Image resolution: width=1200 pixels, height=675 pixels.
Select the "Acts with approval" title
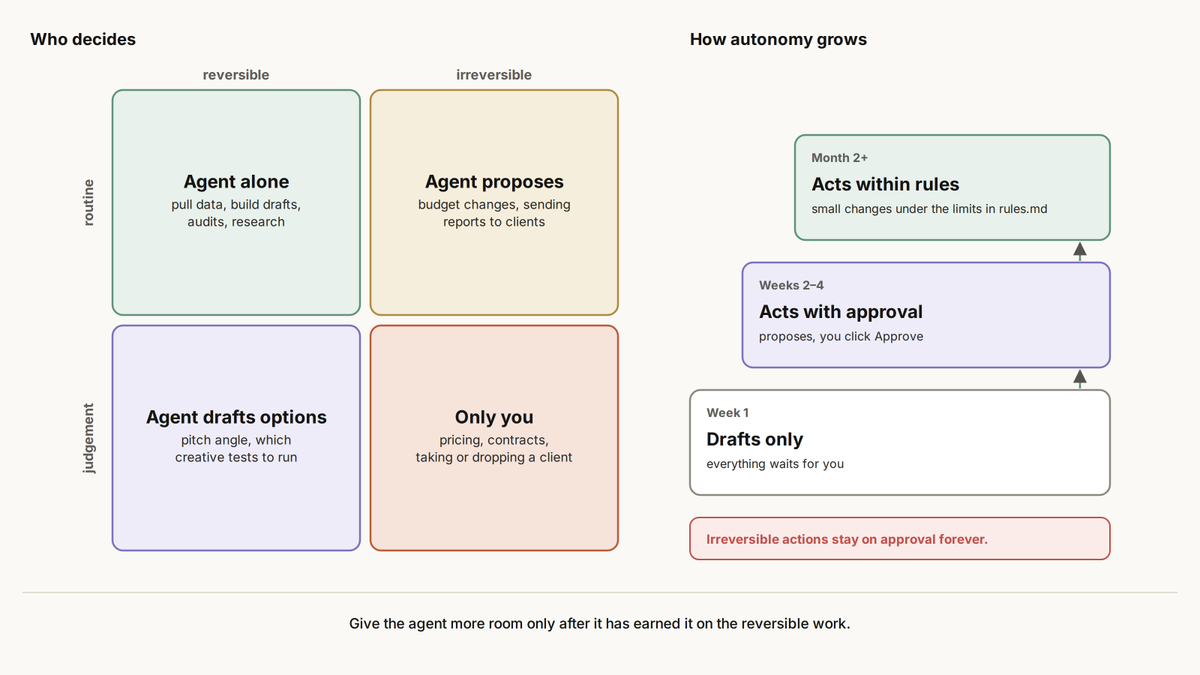(841, 312)
